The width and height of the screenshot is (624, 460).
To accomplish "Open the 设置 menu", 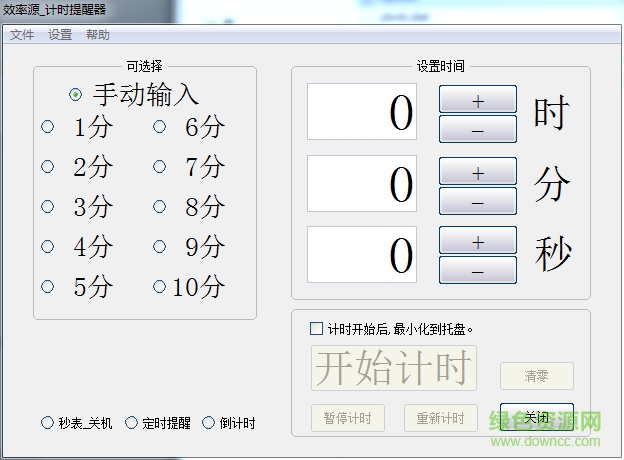I will click(60, 35).
